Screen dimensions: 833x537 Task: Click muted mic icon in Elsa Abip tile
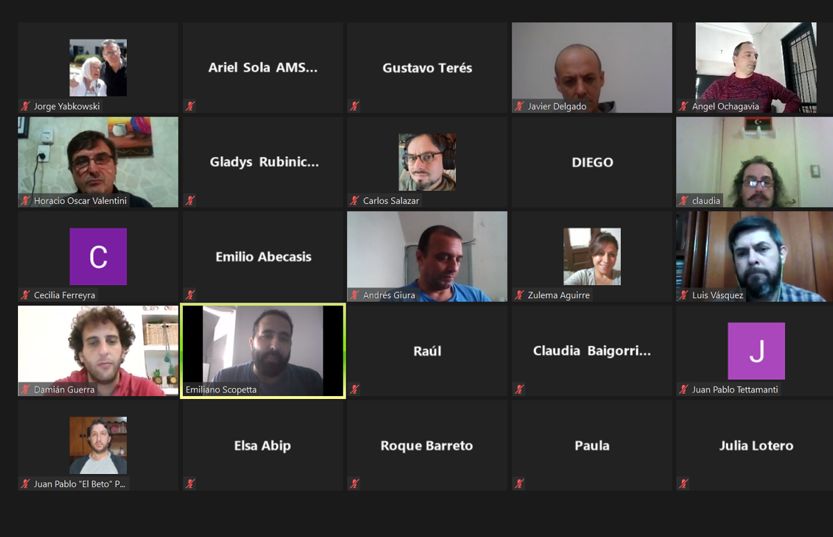tap(190, 484)
